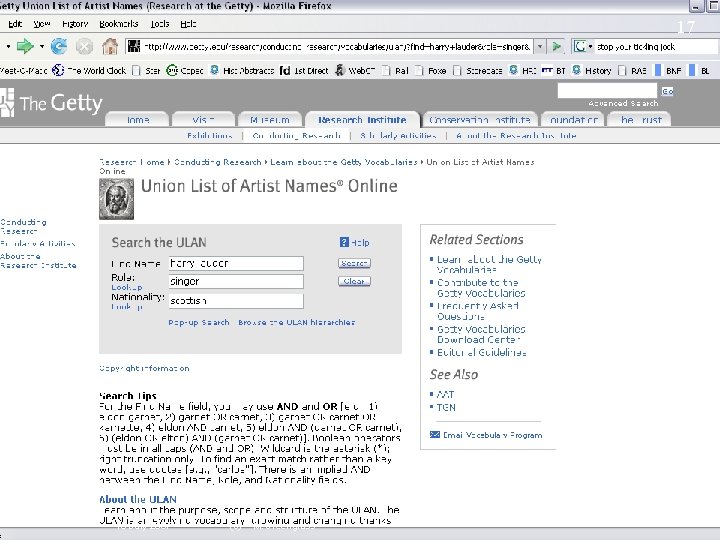Click the artist portrait thumbnail
The image size is (720, 540).
point(117,198)
